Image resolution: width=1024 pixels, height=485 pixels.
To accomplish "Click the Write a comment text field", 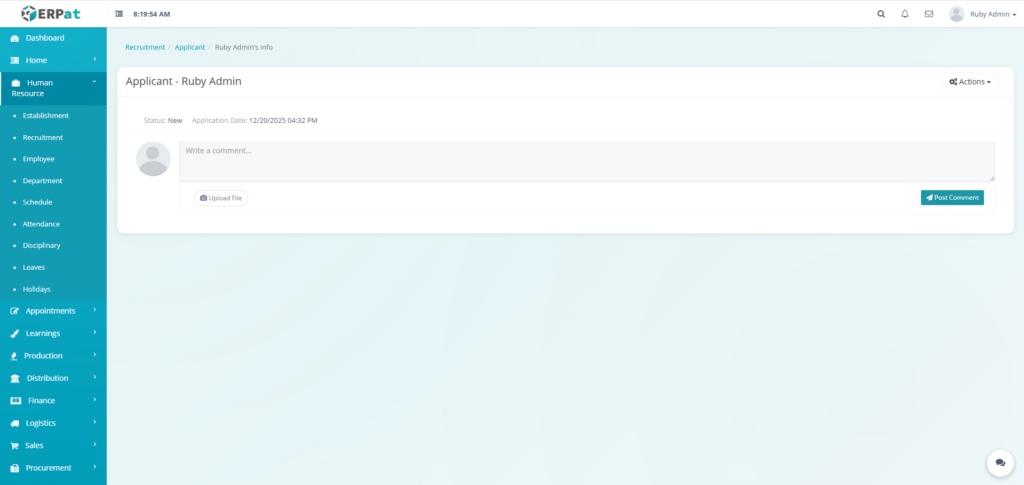I will coord(586,161).
